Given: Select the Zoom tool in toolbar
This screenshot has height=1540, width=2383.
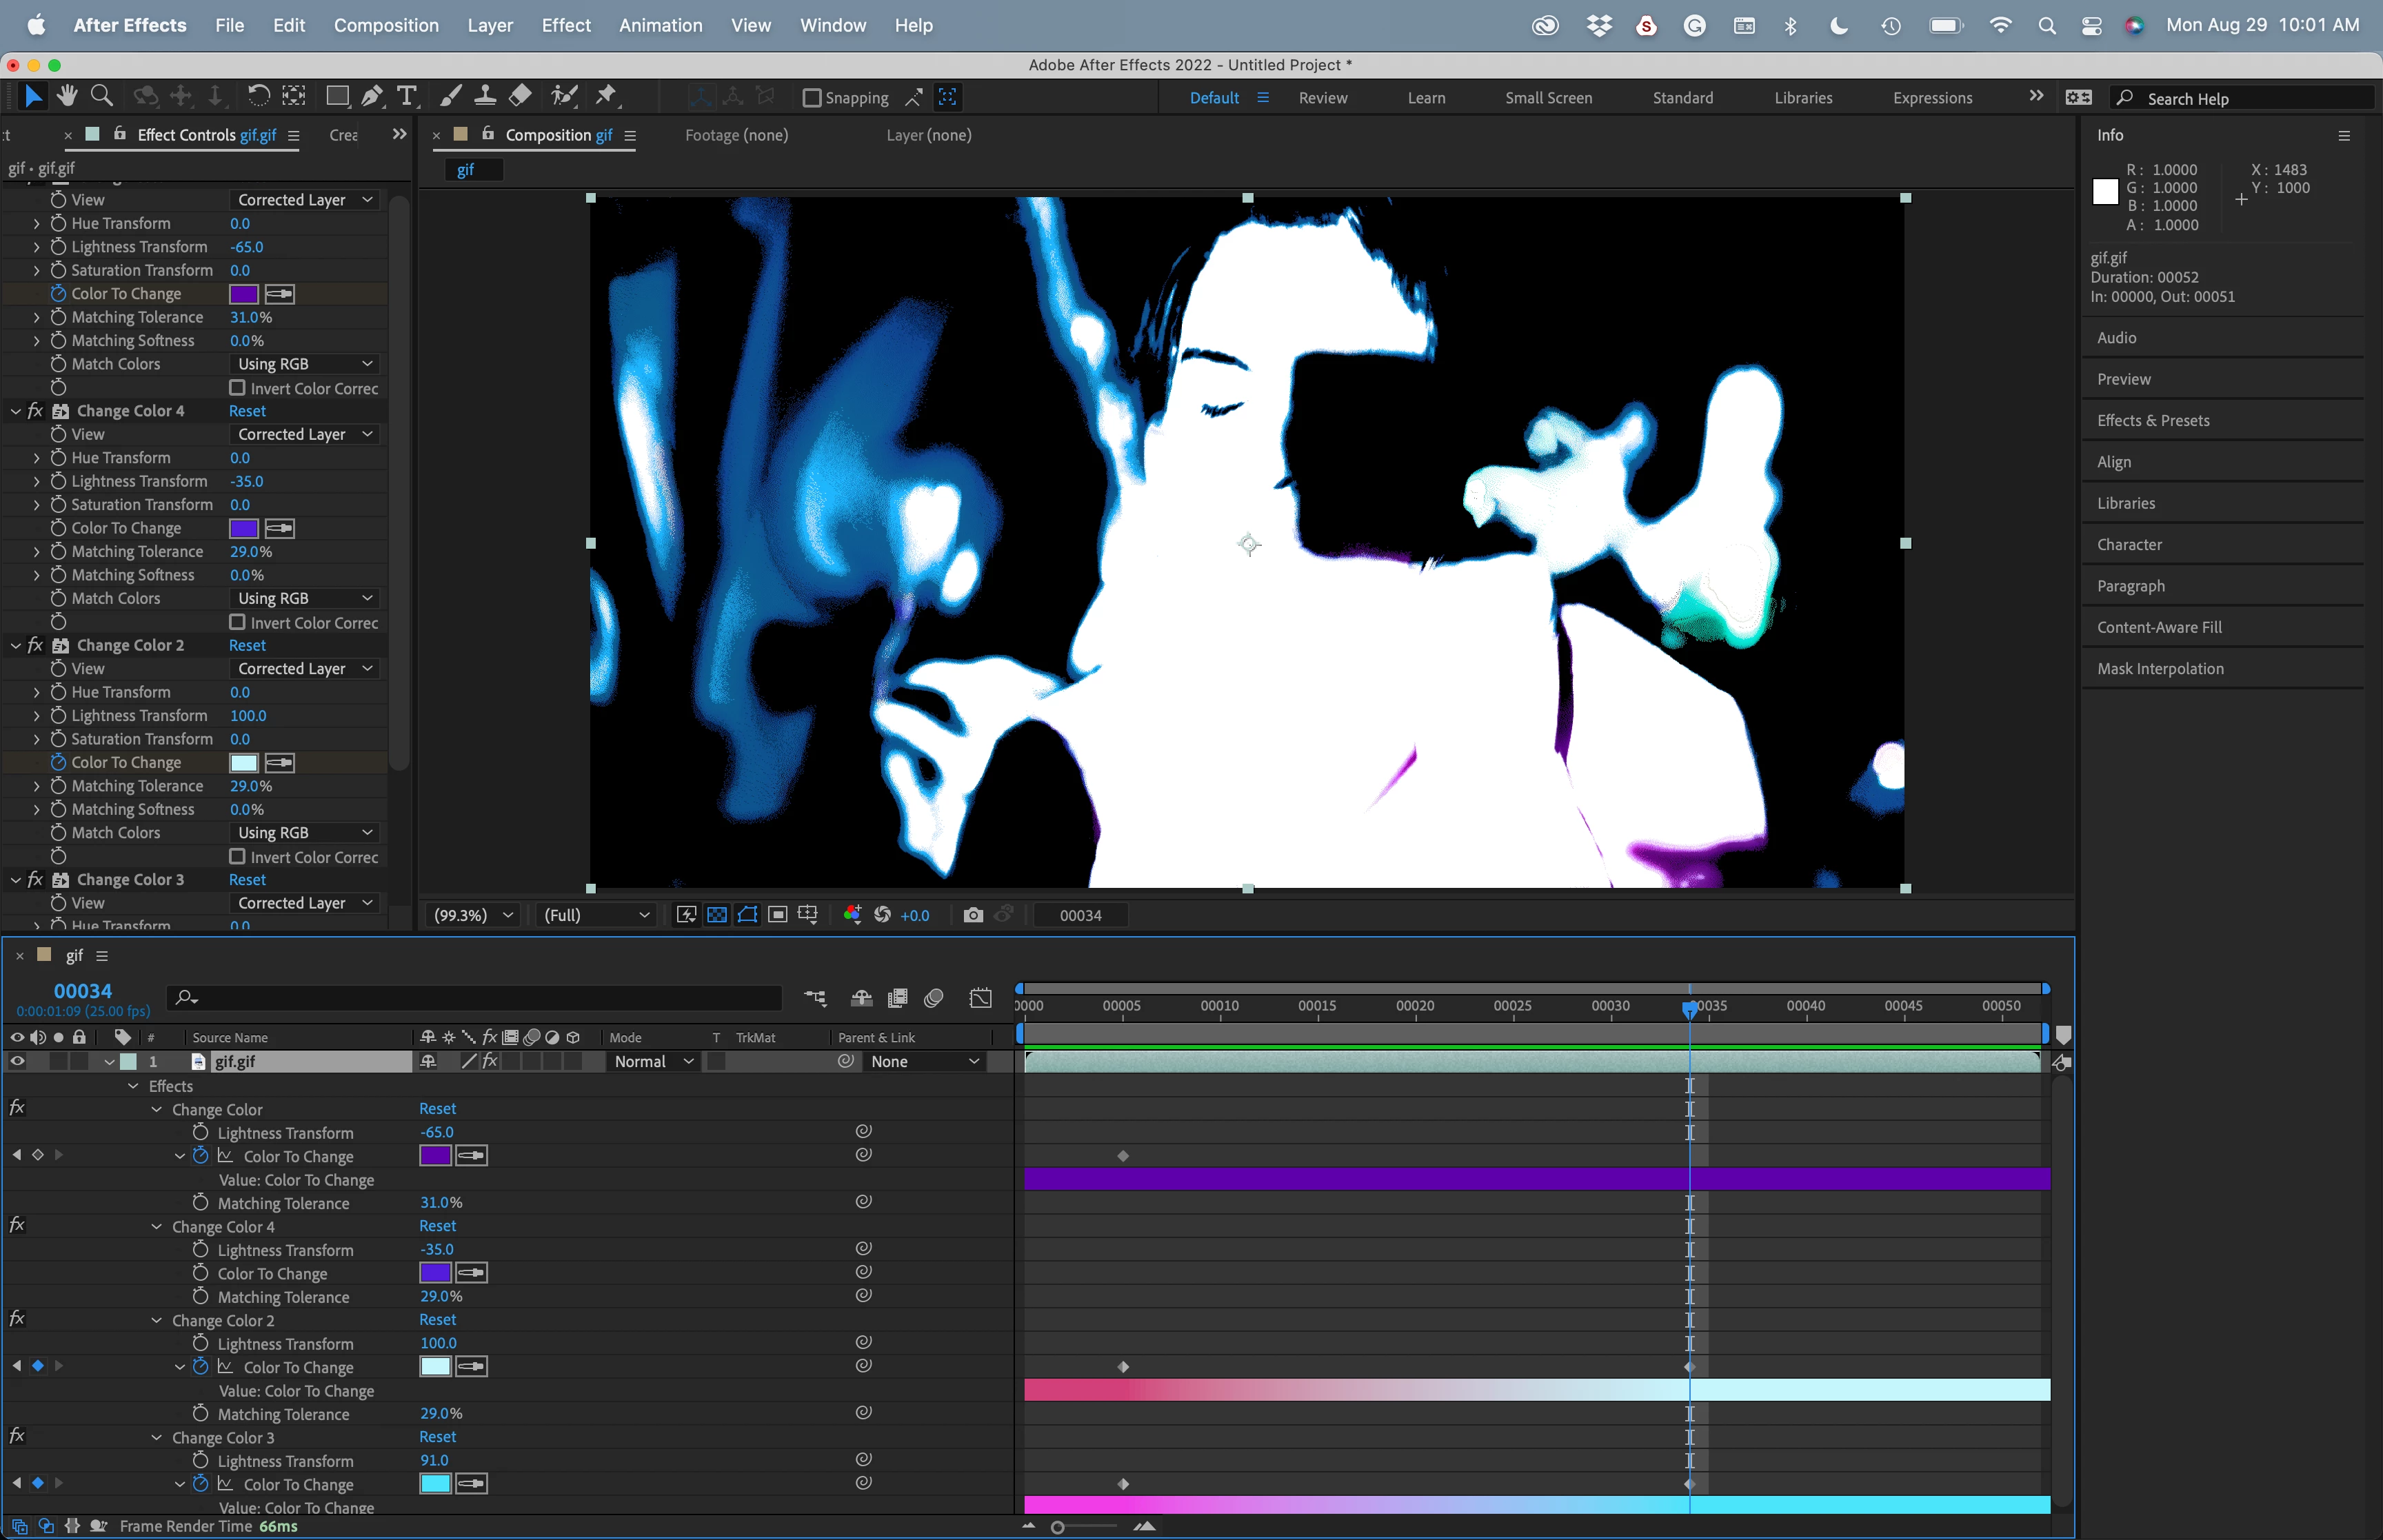Looking at the screenshot, I should pos(101,96).
